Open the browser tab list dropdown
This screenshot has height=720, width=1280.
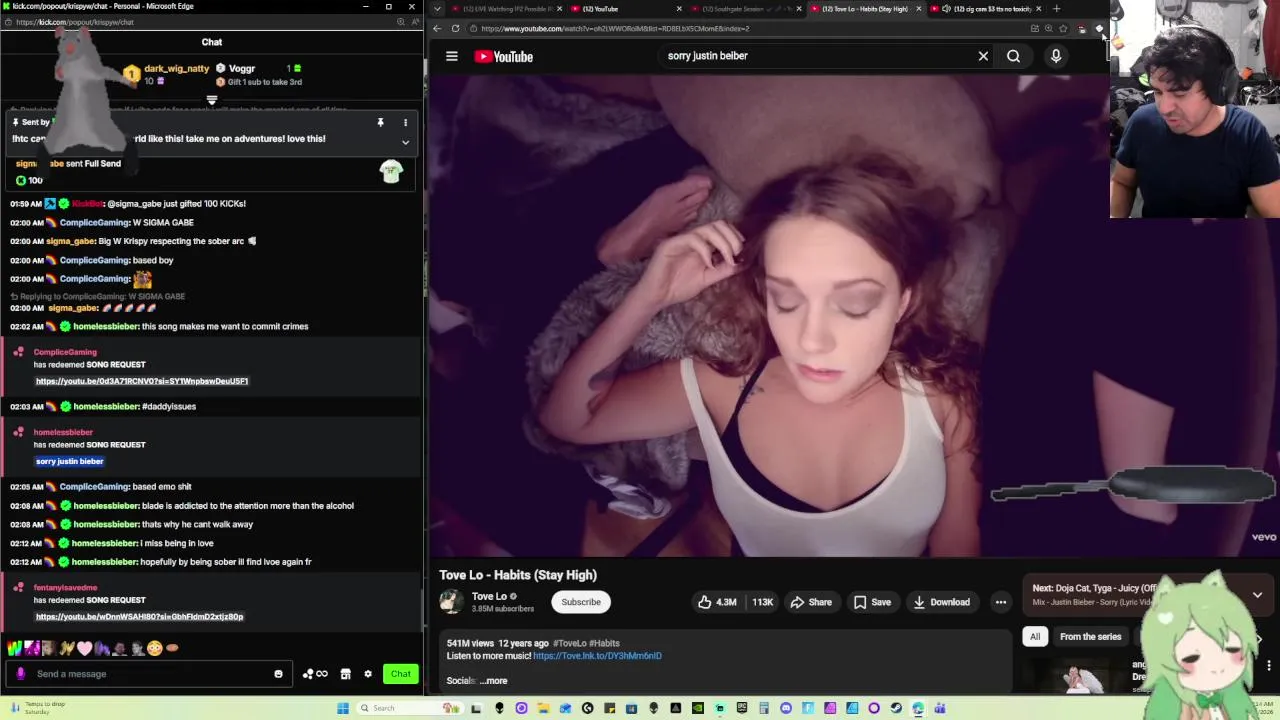(437, 9)
